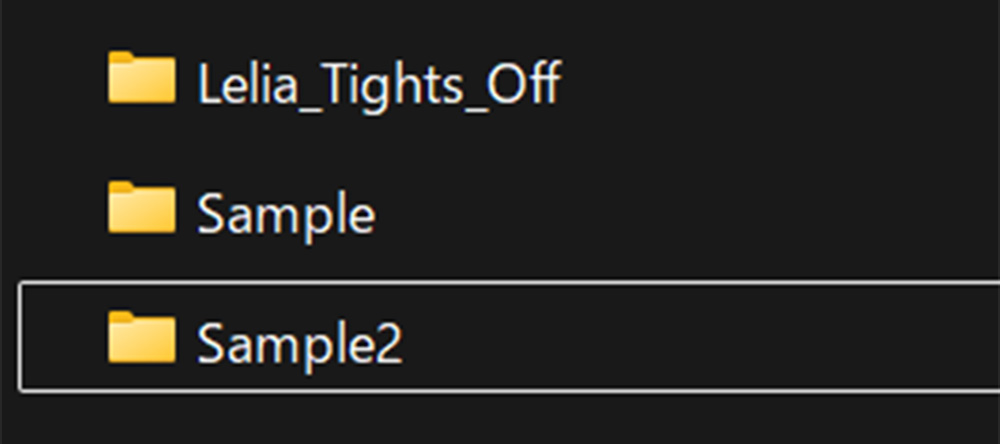The height and width of the screenshot is (444, 1000).
Task: Click the Sample2 folder name label
Action: [x=300, y=345]
